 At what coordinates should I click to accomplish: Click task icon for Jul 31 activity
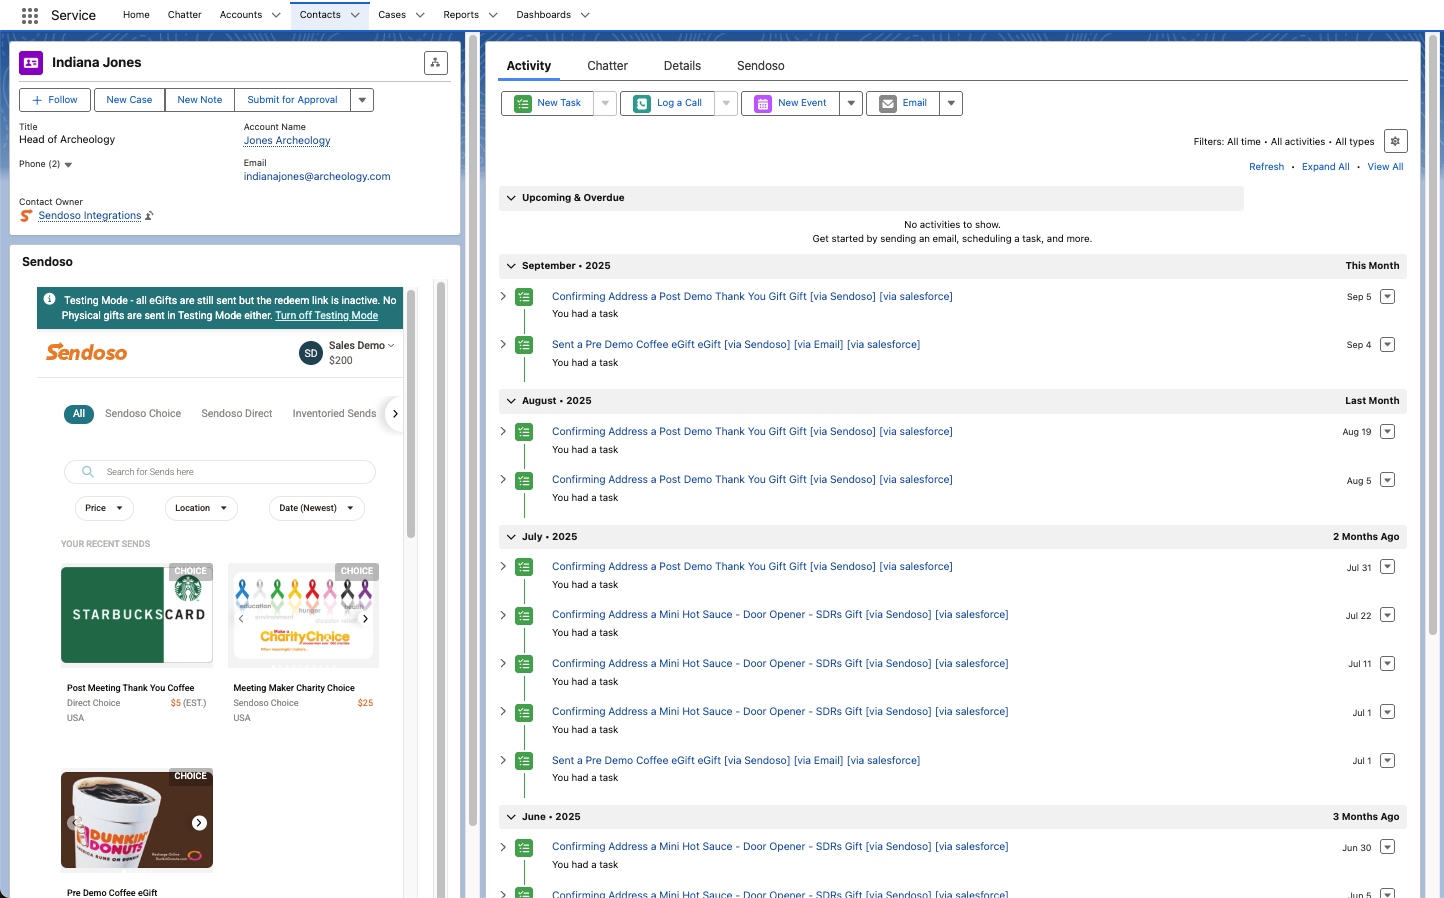524,567
